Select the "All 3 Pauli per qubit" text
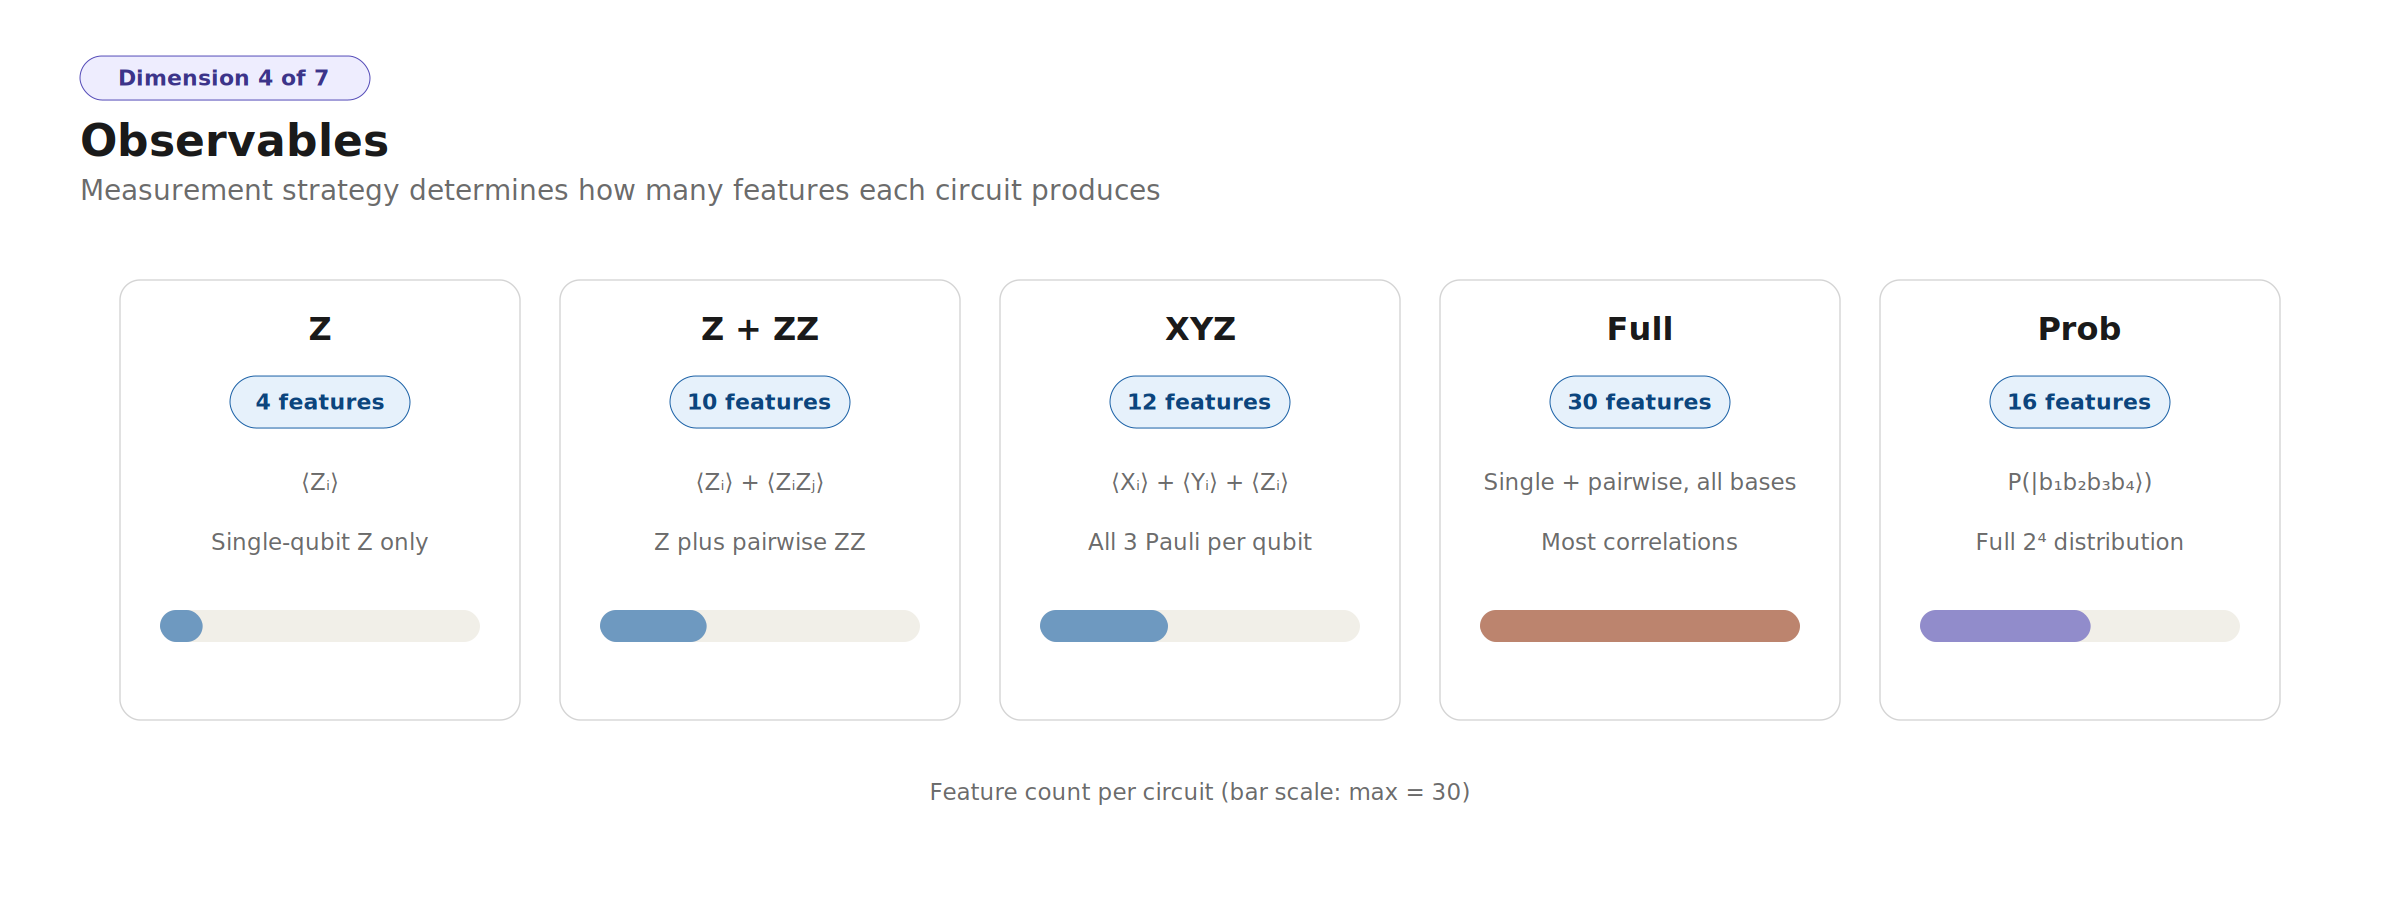Viewport: 2400px width, 920px height. (1199, 542)
